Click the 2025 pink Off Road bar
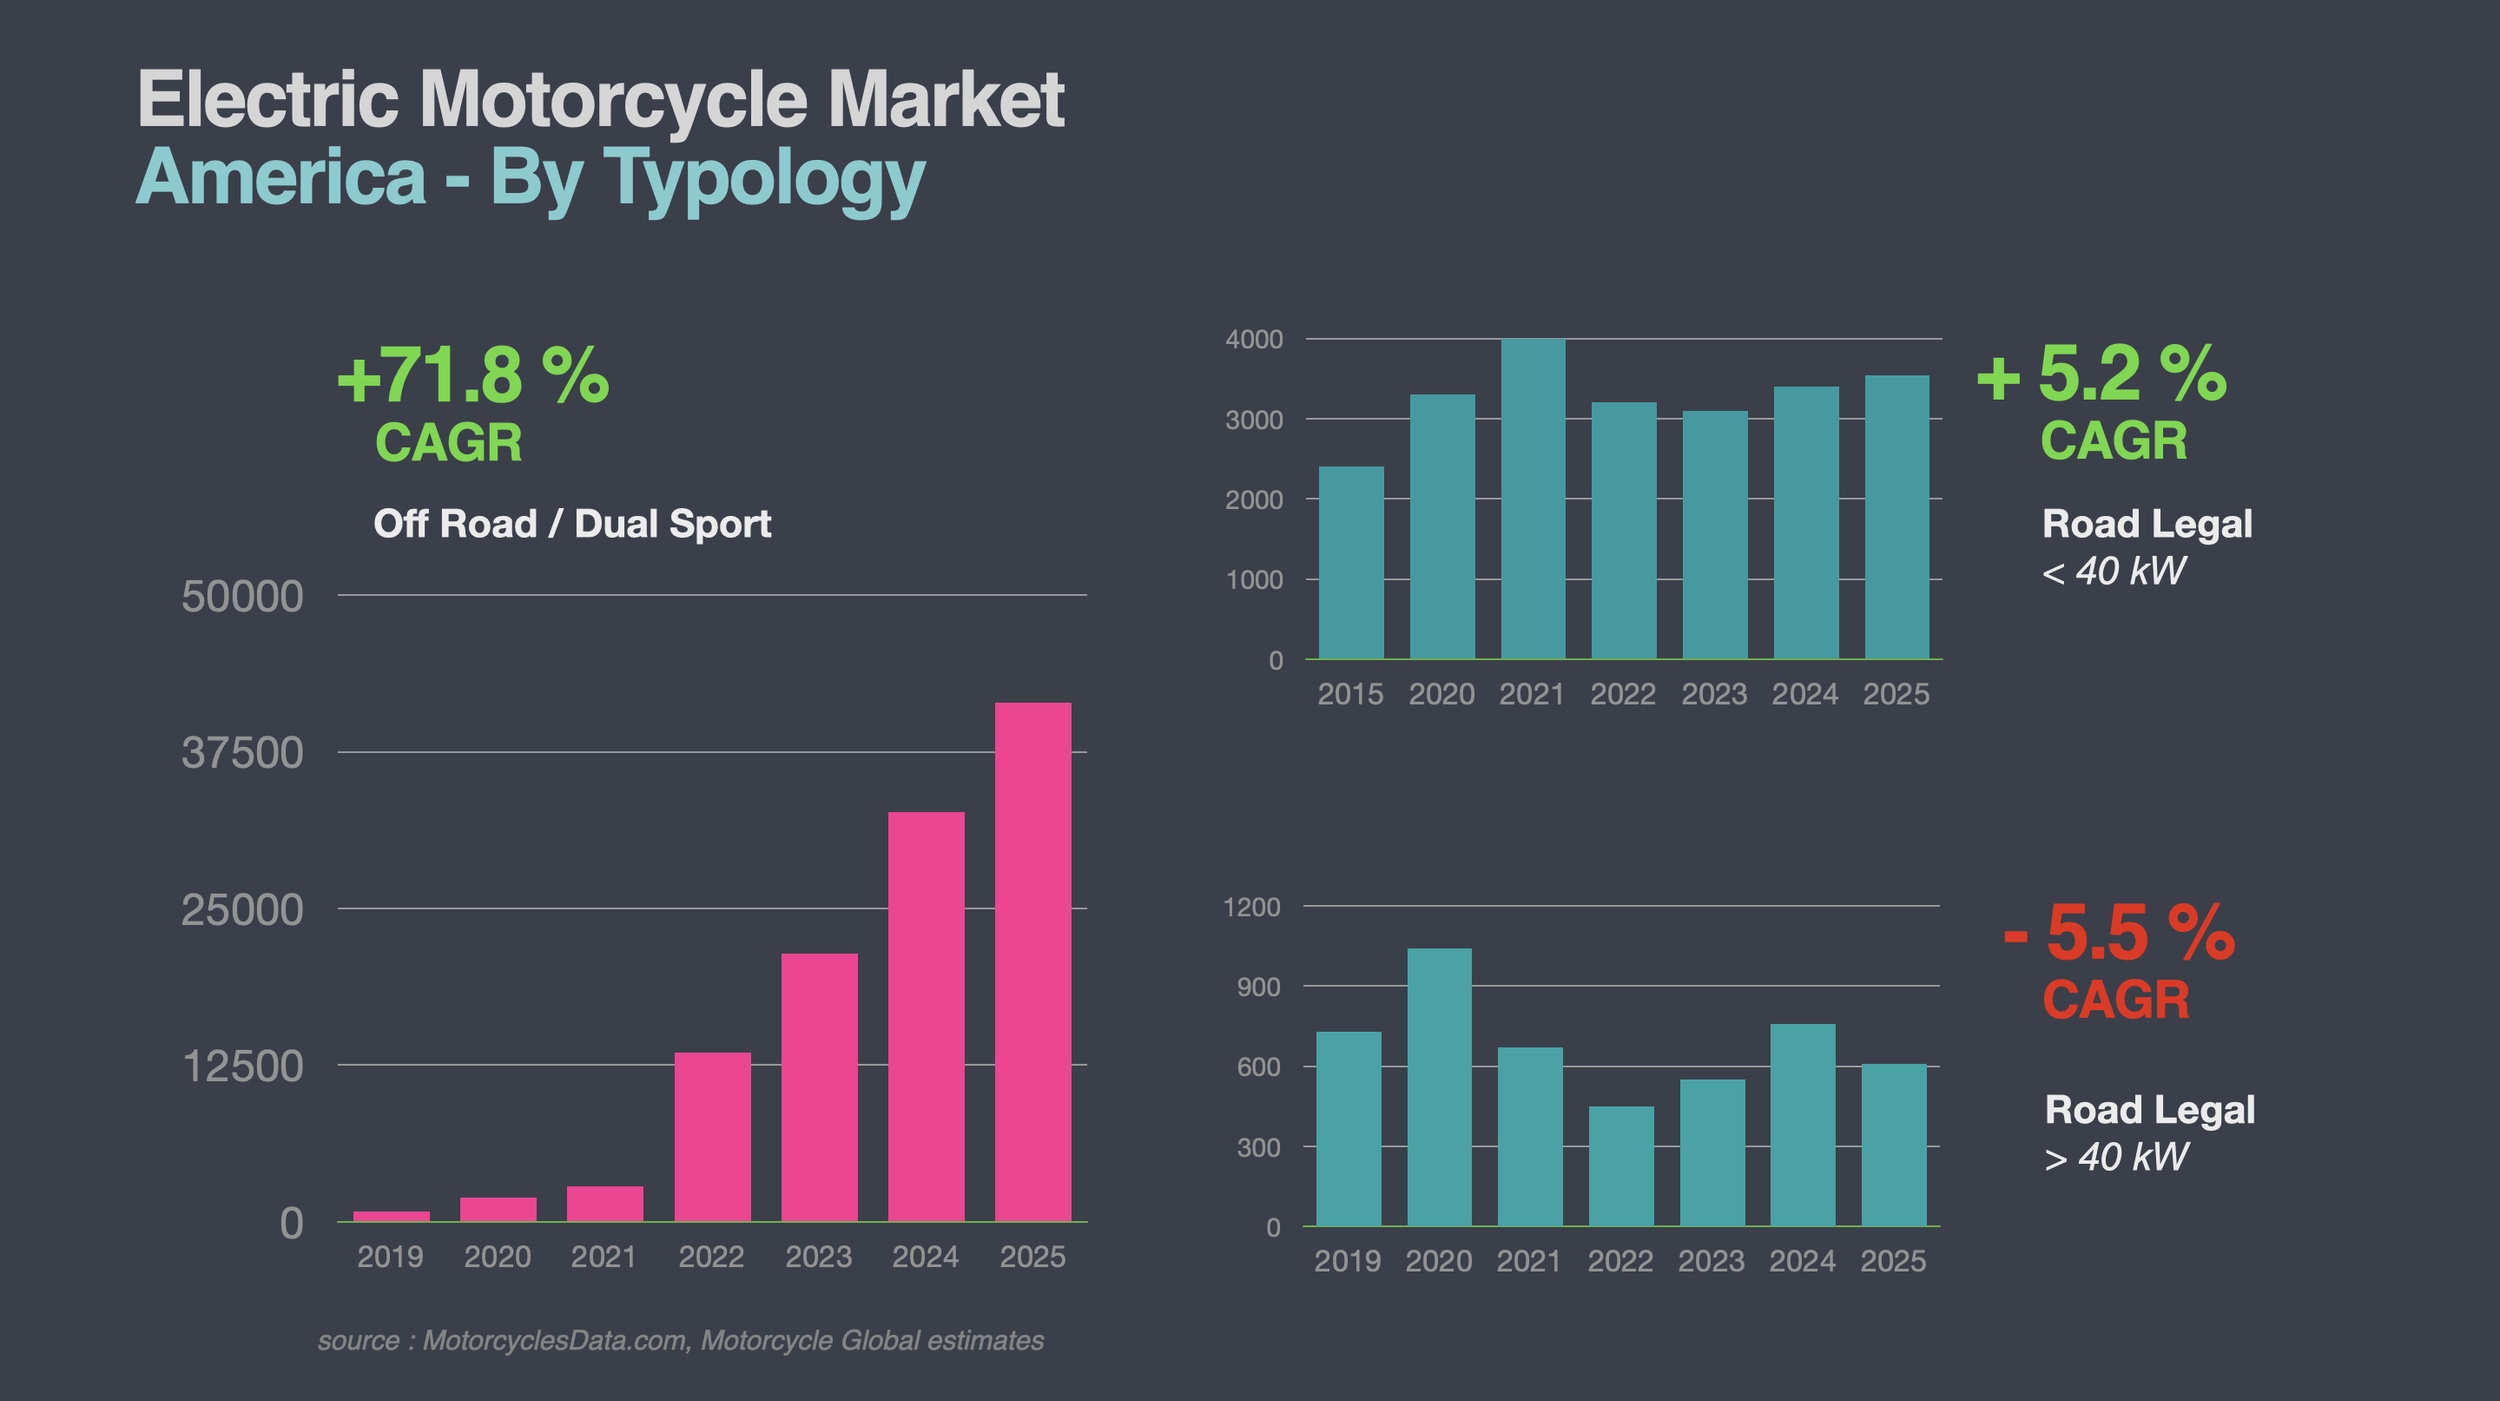The width and height of the screenshot is (2500, 1401). click(1032, 961)
